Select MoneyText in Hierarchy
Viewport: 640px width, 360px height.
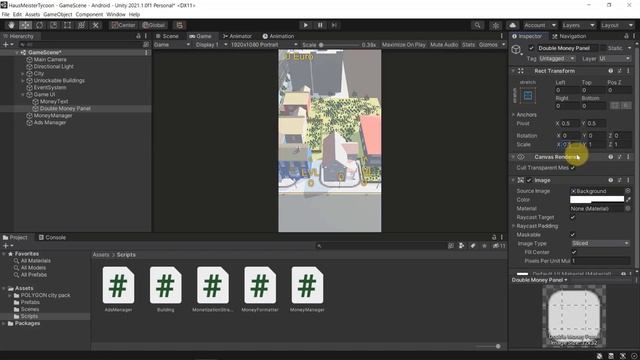tap(54, 102)
